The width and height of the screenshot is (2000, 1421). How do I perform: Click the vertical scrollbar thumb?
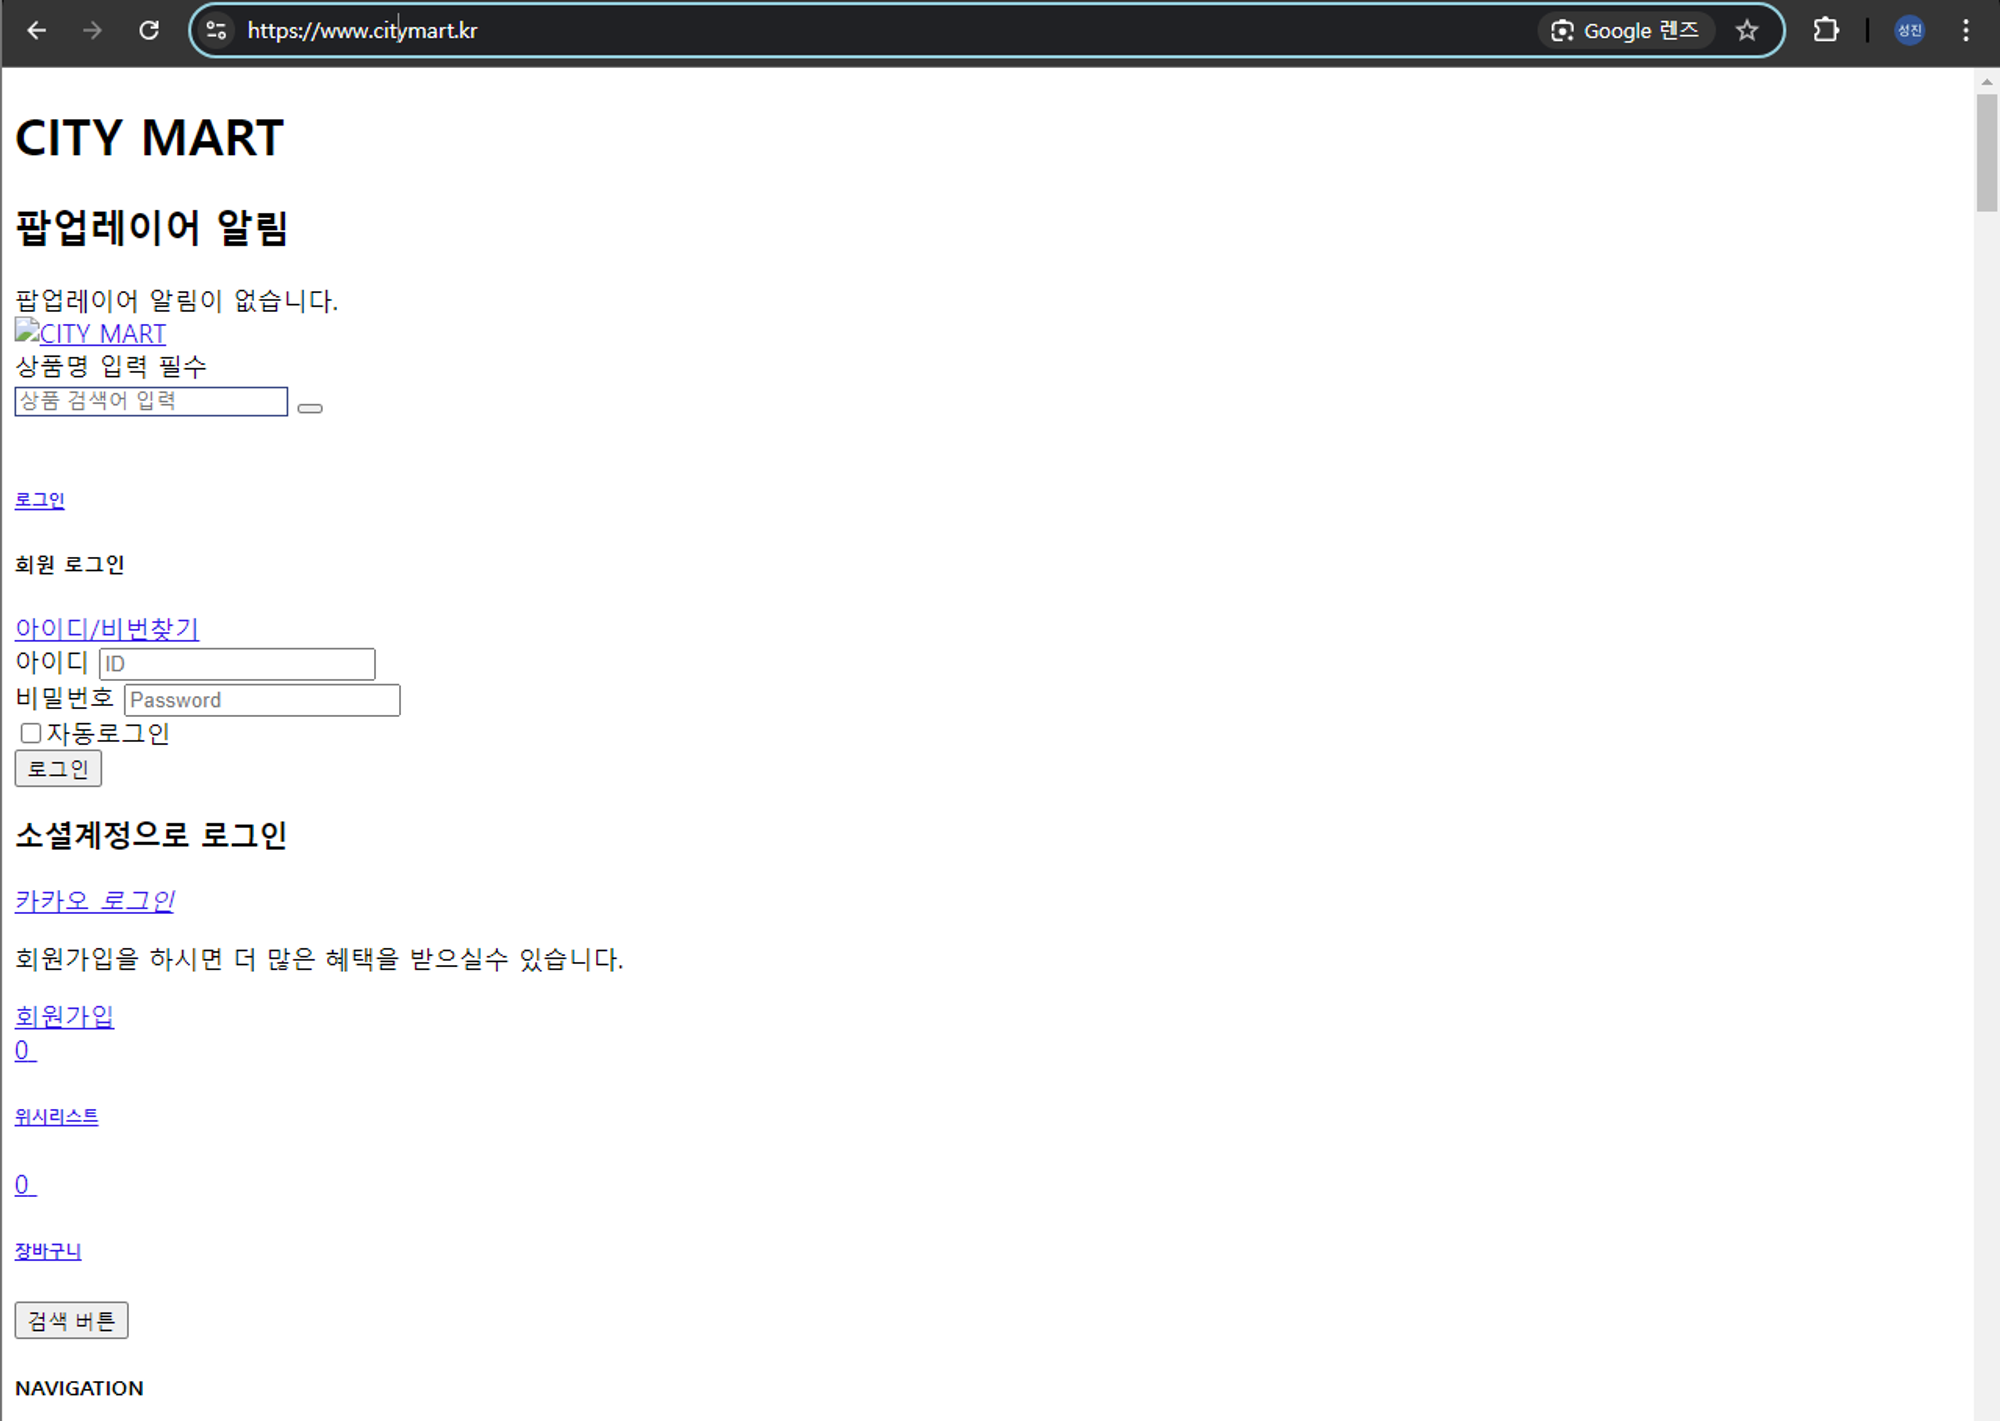click(x=1986, y=150)
